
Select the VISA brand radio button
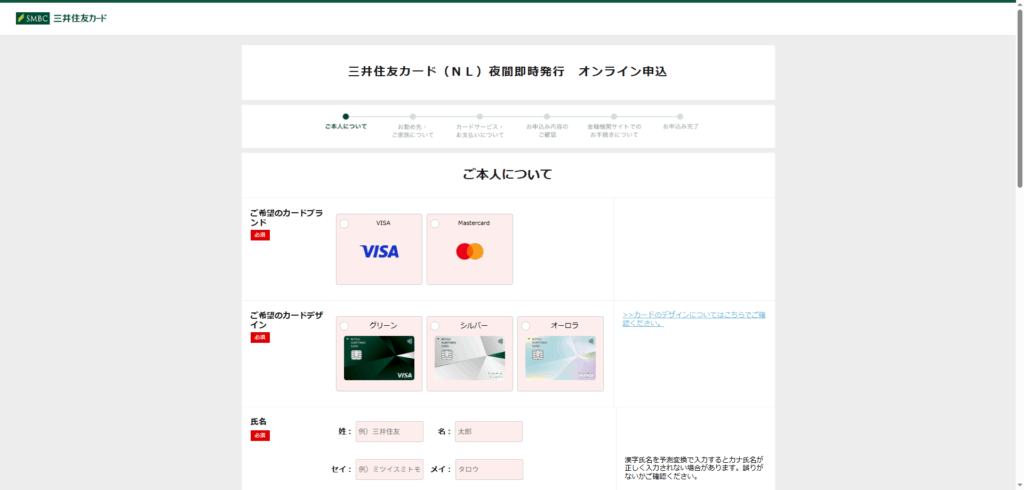[344, 223]
